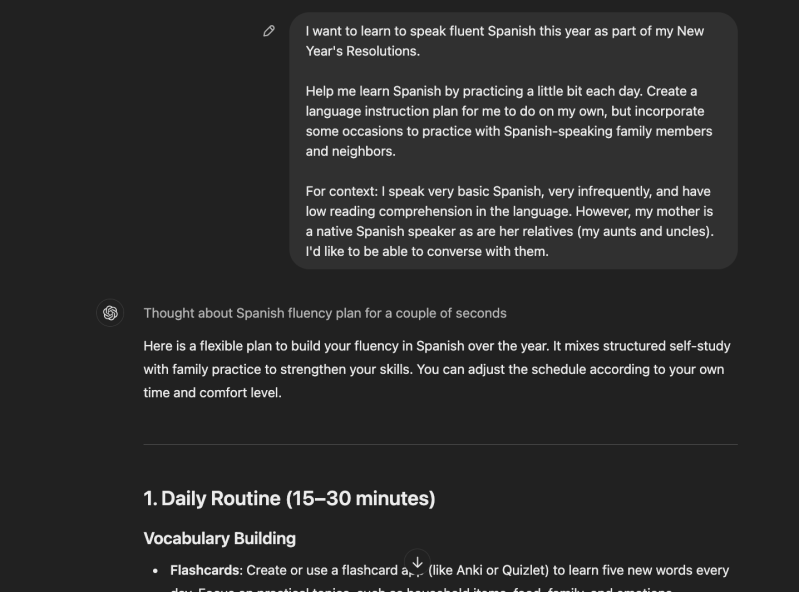
Task: Click the ChatGPT logo avatar
Action: click(x=110, y=313)
